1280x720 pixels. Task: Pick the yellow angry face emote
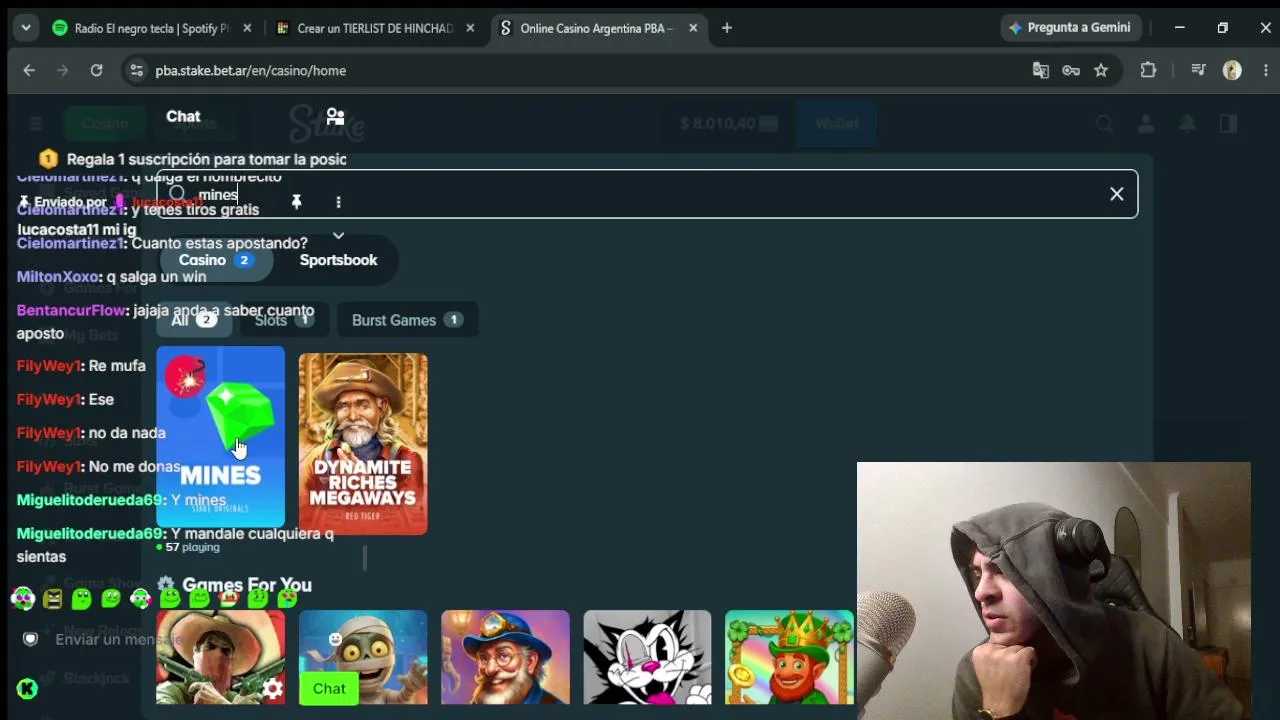[x=53, y=598]
